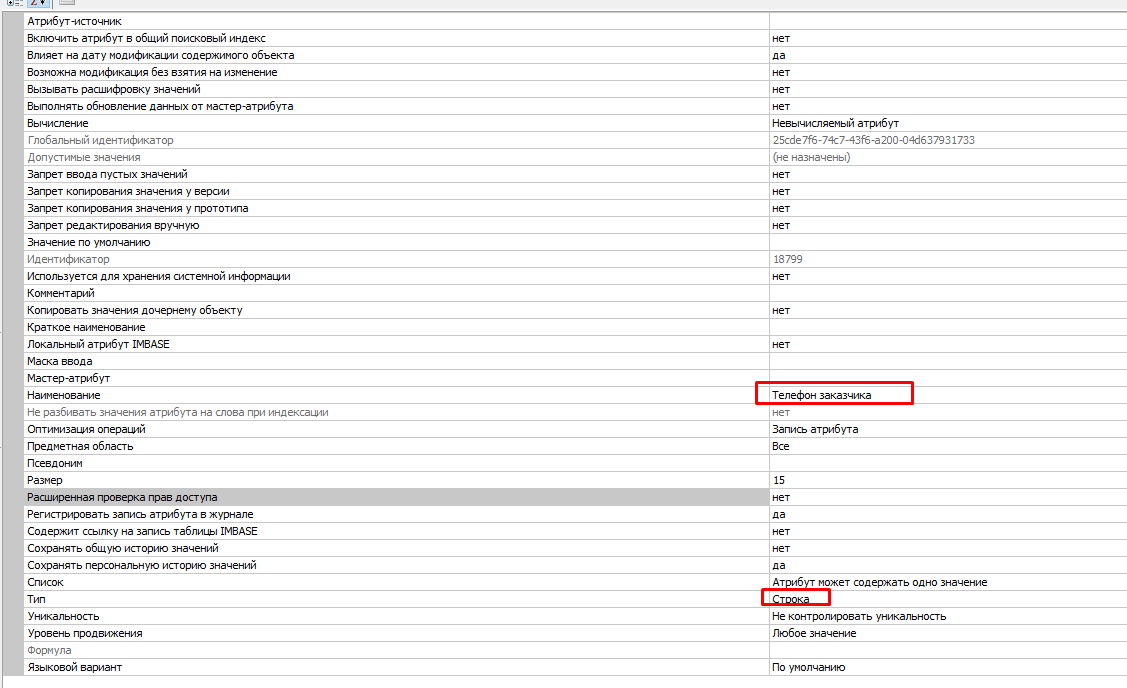This screenshot has height=688, width=1127.
Task: Edit 'Наименование' value 'Телефон заказчика'
Action: point(822,395)
